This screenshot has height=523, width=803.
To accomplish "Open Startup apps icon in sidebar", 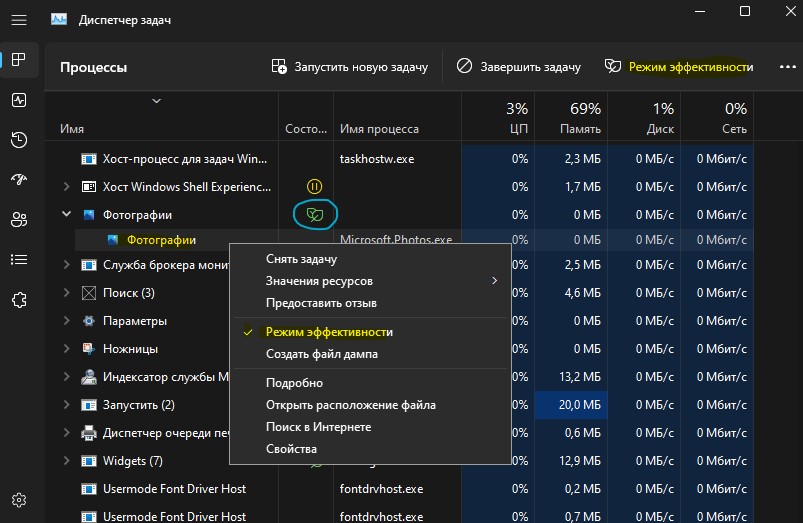I will pyautogui.click(x=19, y=179).
